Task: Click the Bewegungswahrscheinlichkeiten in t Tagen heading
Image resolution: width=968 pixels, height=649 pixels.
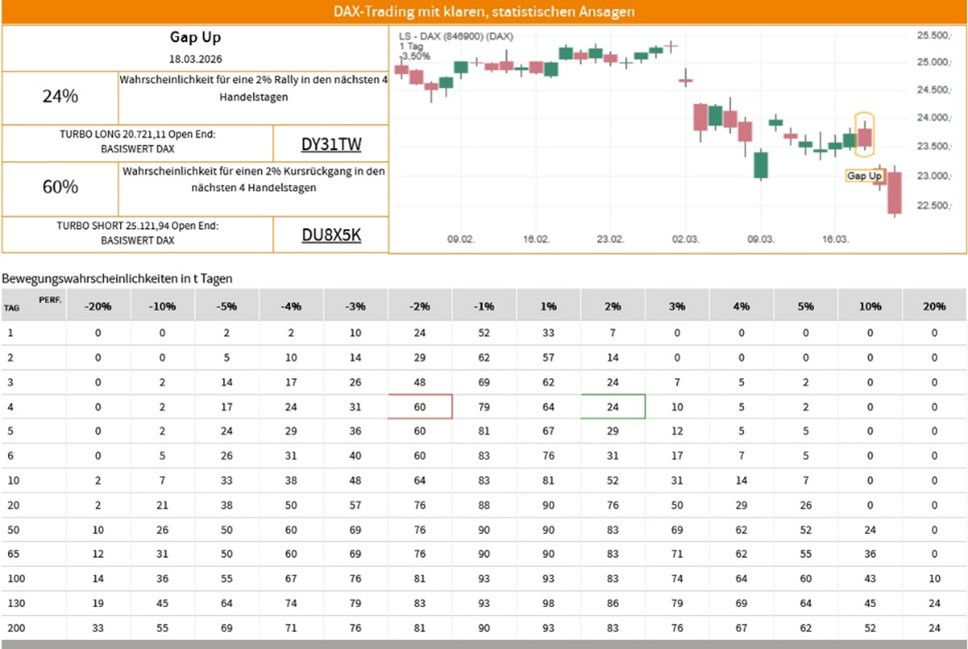Action: point(117,277)
